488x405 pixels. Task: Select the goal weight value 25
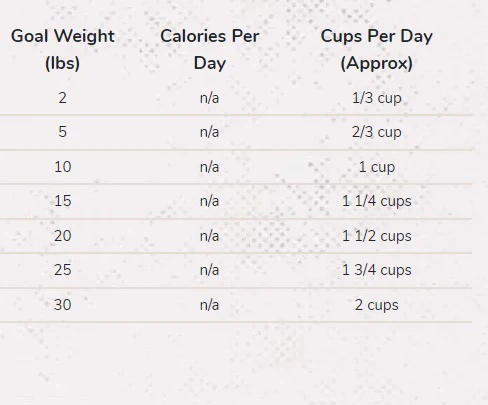(63, 270)
